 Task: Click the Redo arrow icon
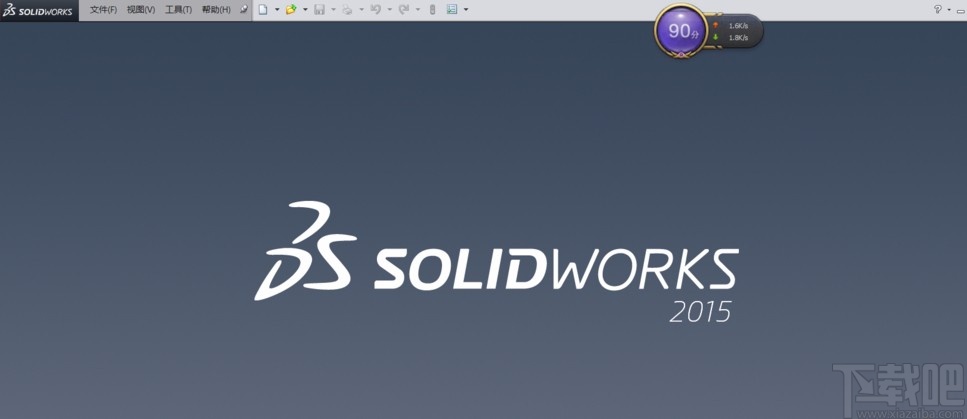pos(404,10)
